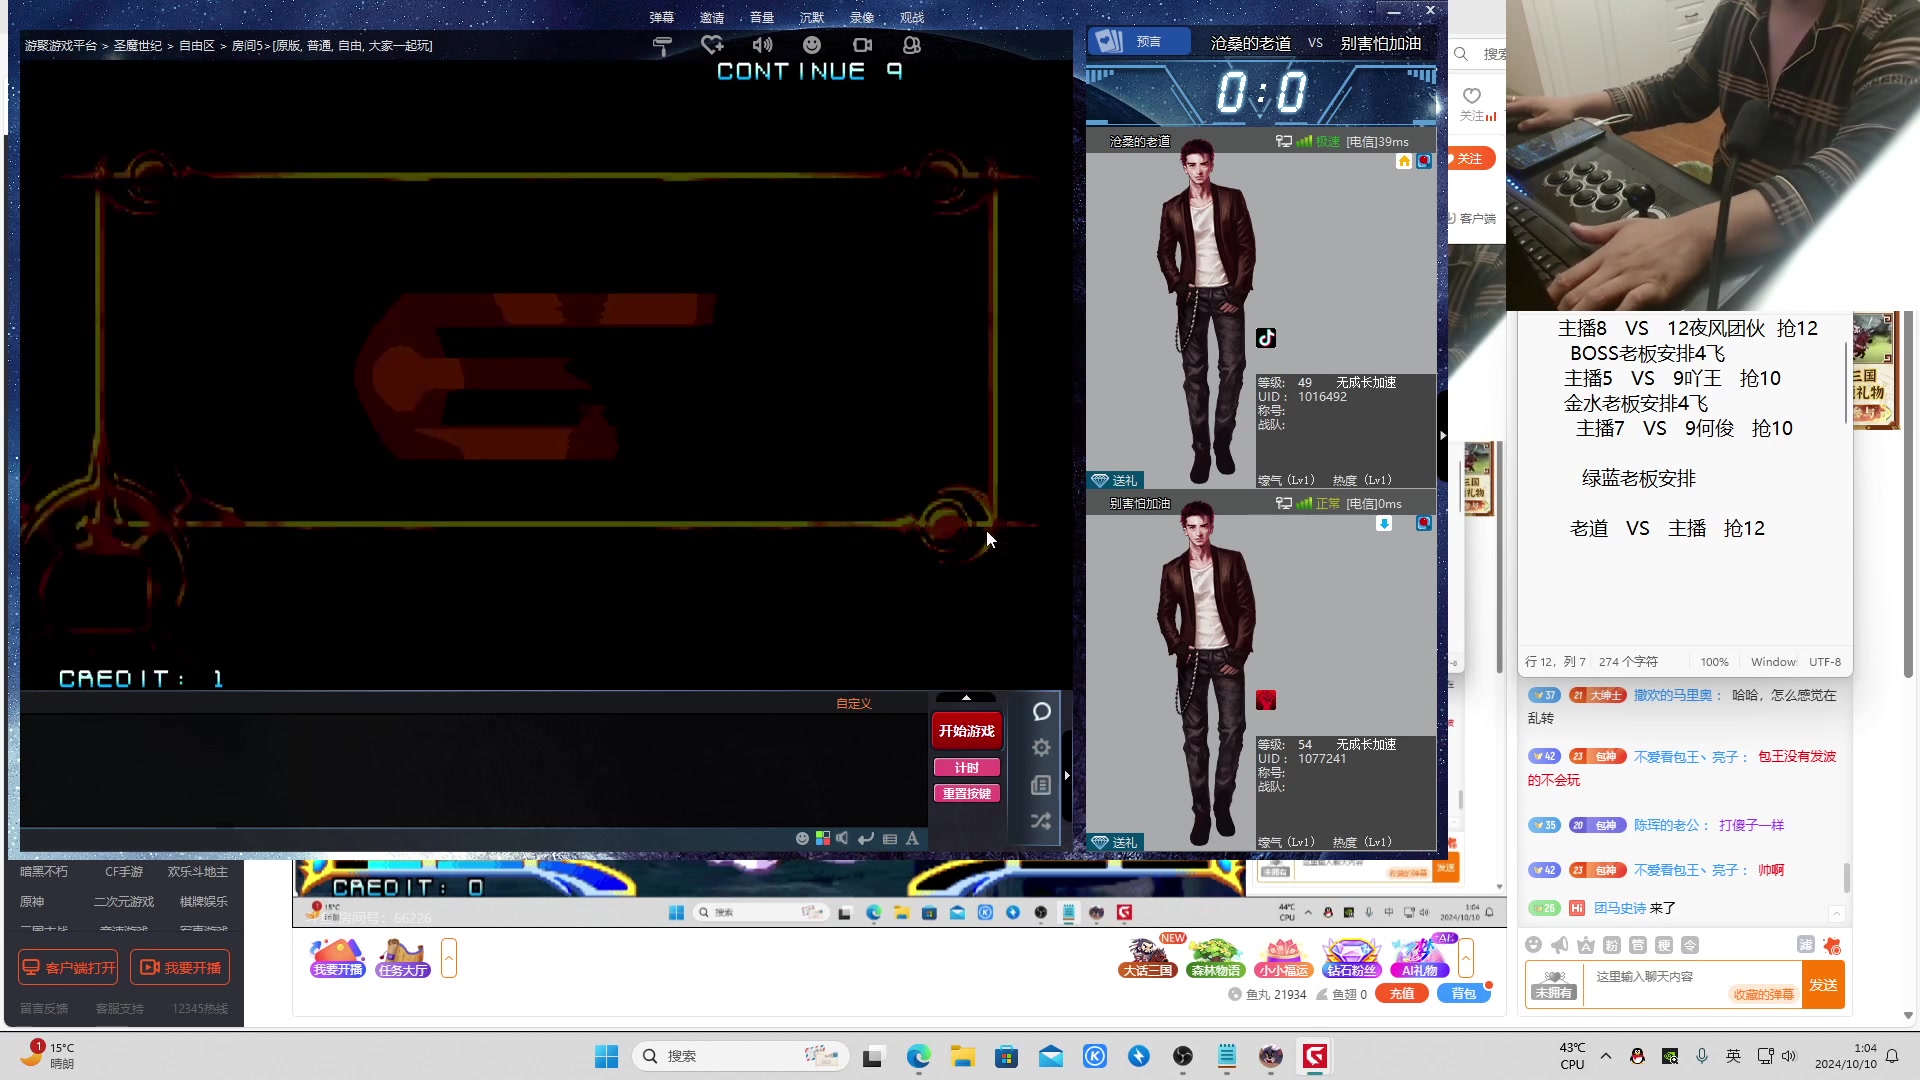
Task: Expand the right carousel arrow beside AI礼物
Action: (1466, 958)
